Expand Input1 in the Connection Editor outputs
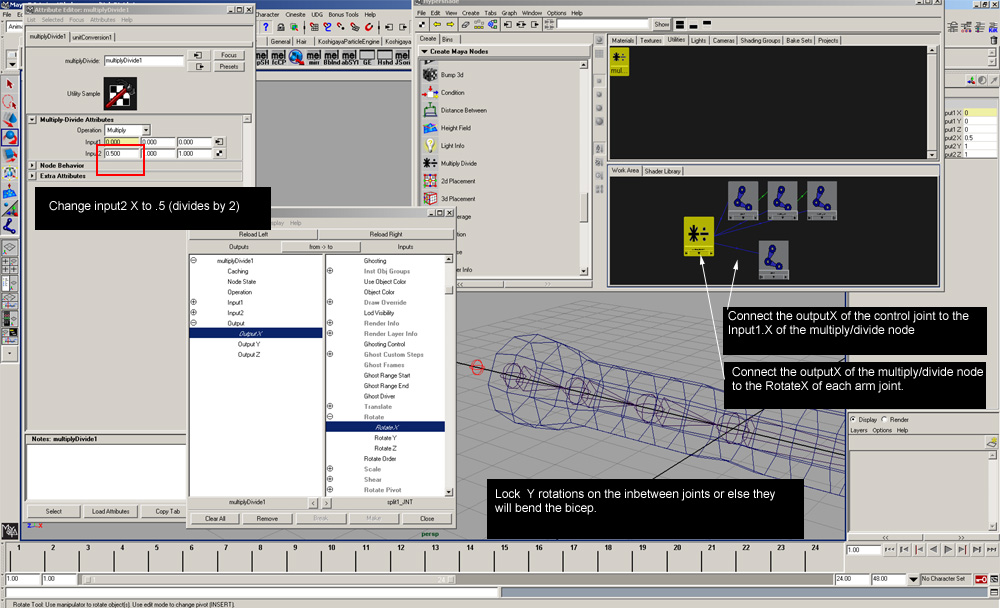This screenshot has height=608, width=1000. [193, 302]
